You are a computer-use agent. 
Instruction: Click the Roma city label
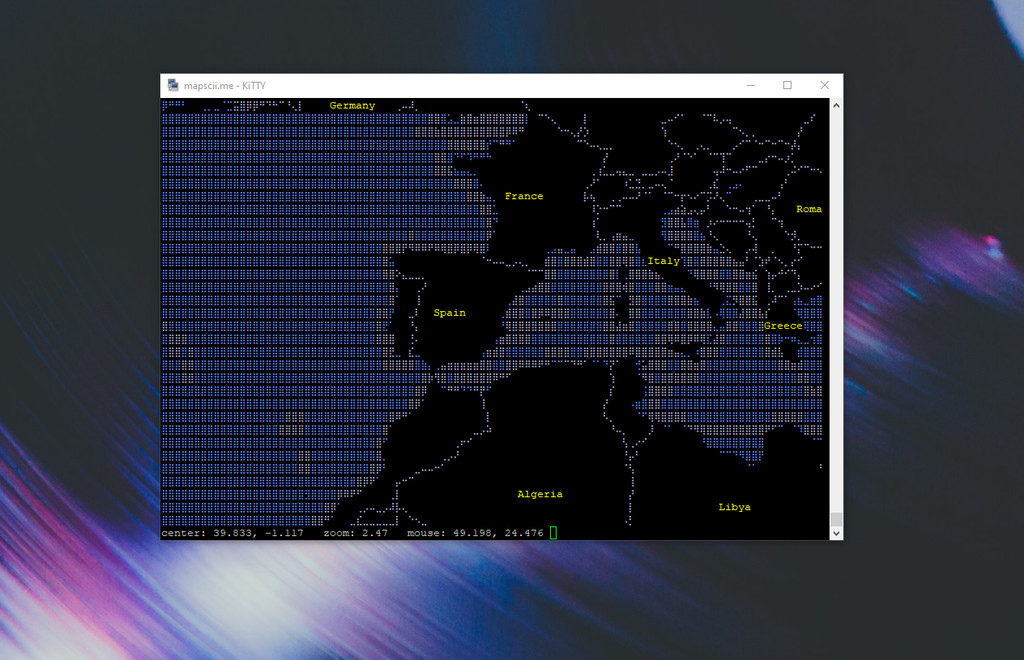point(808,209)
